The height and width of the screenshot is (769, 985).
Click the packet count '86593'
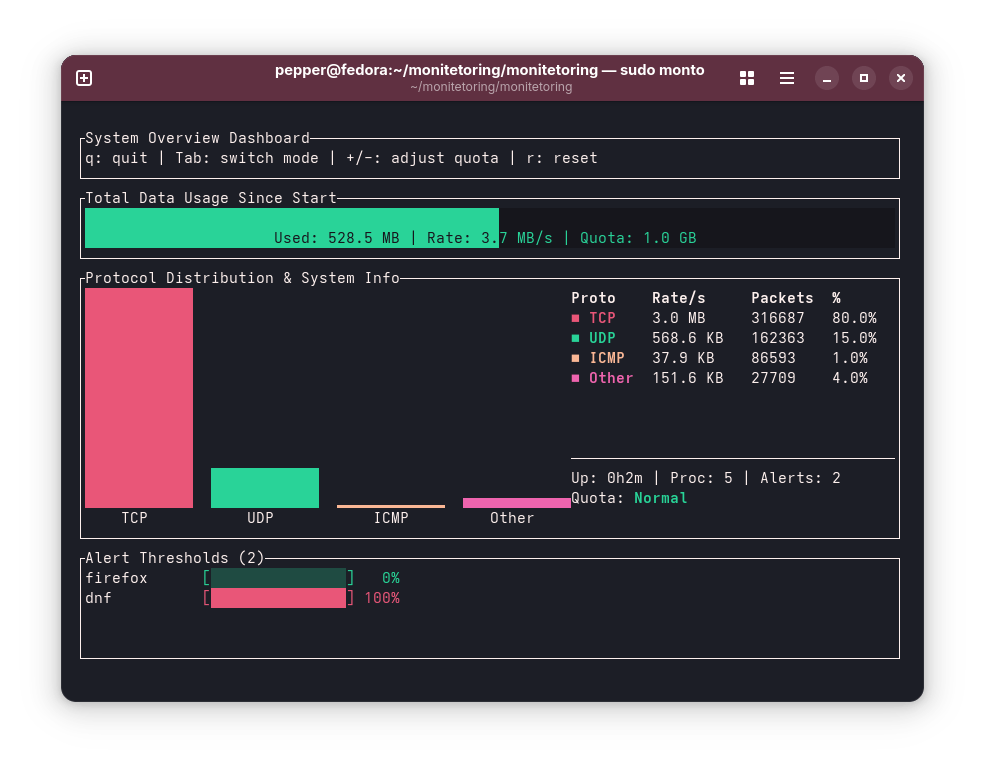point(773,358)
